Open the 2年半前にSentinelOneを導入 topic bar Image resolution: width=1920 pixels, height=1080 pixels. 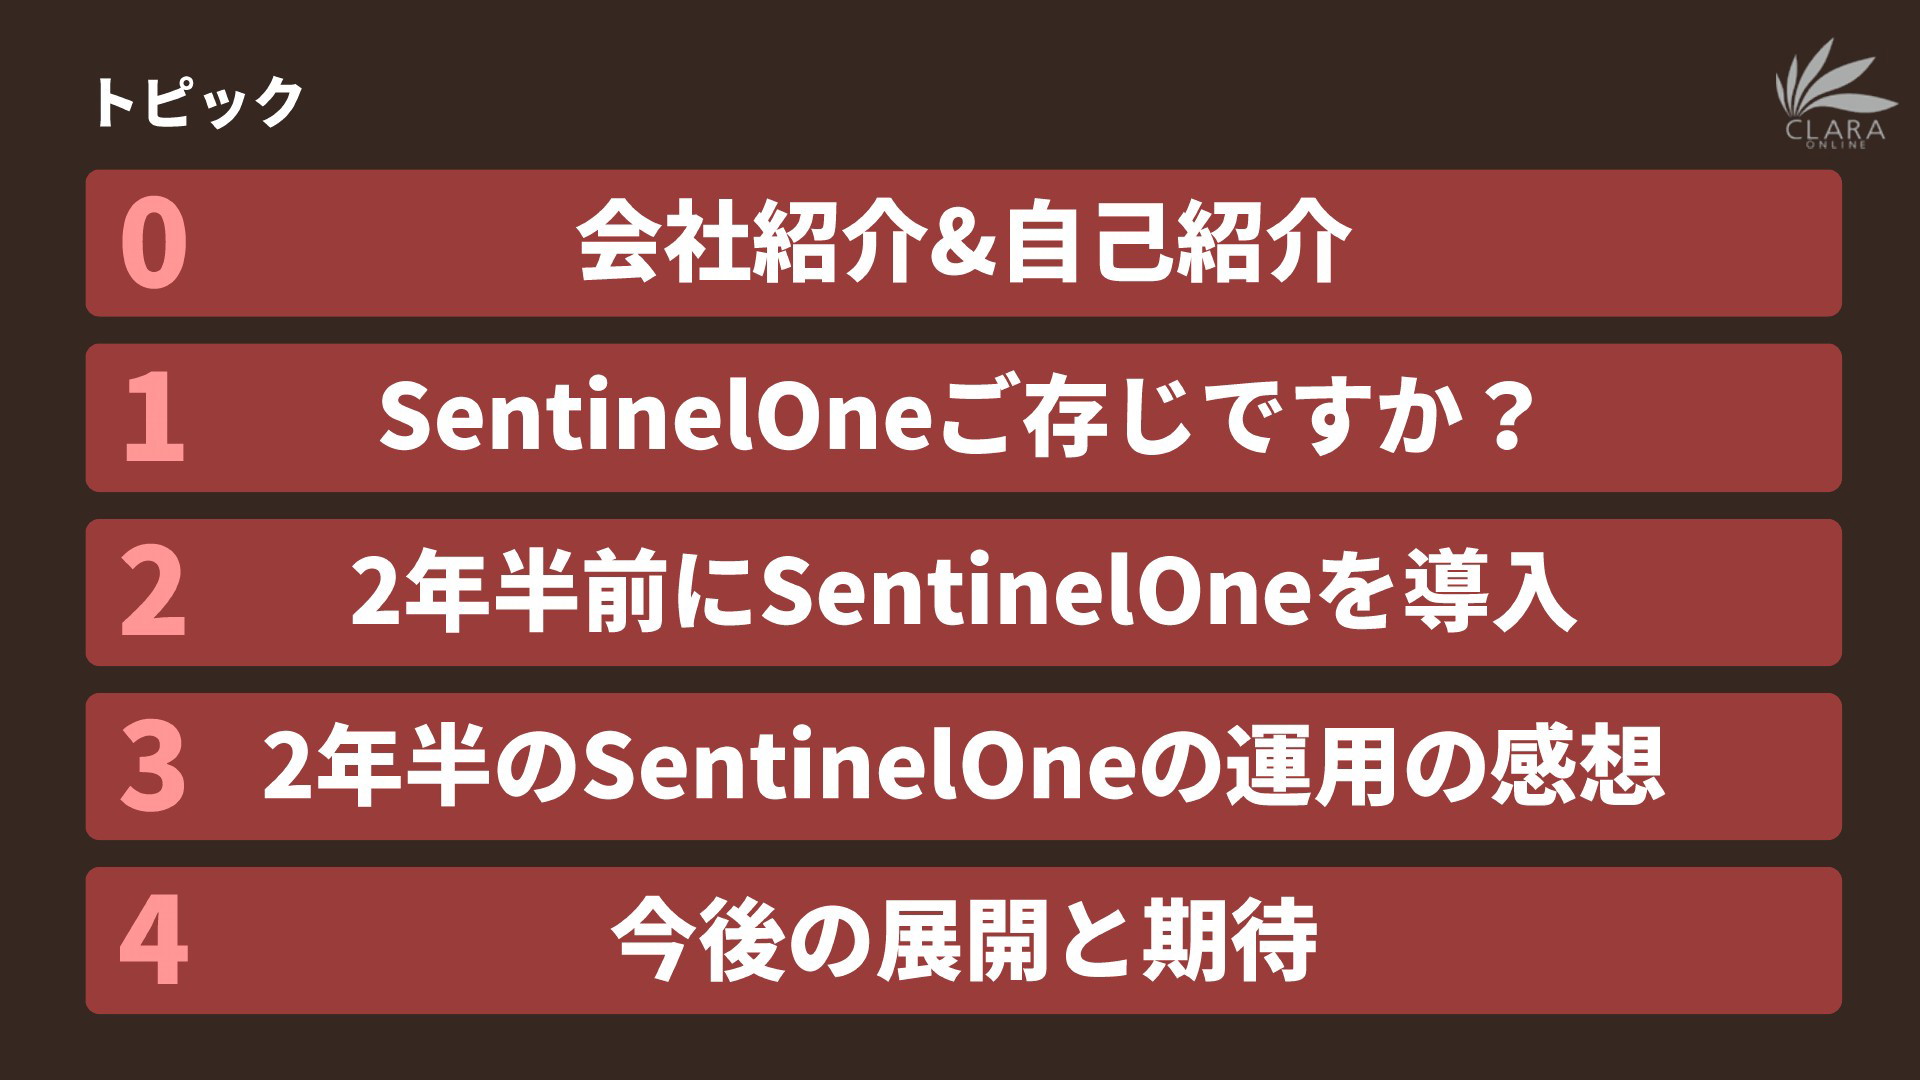[963, 592]
